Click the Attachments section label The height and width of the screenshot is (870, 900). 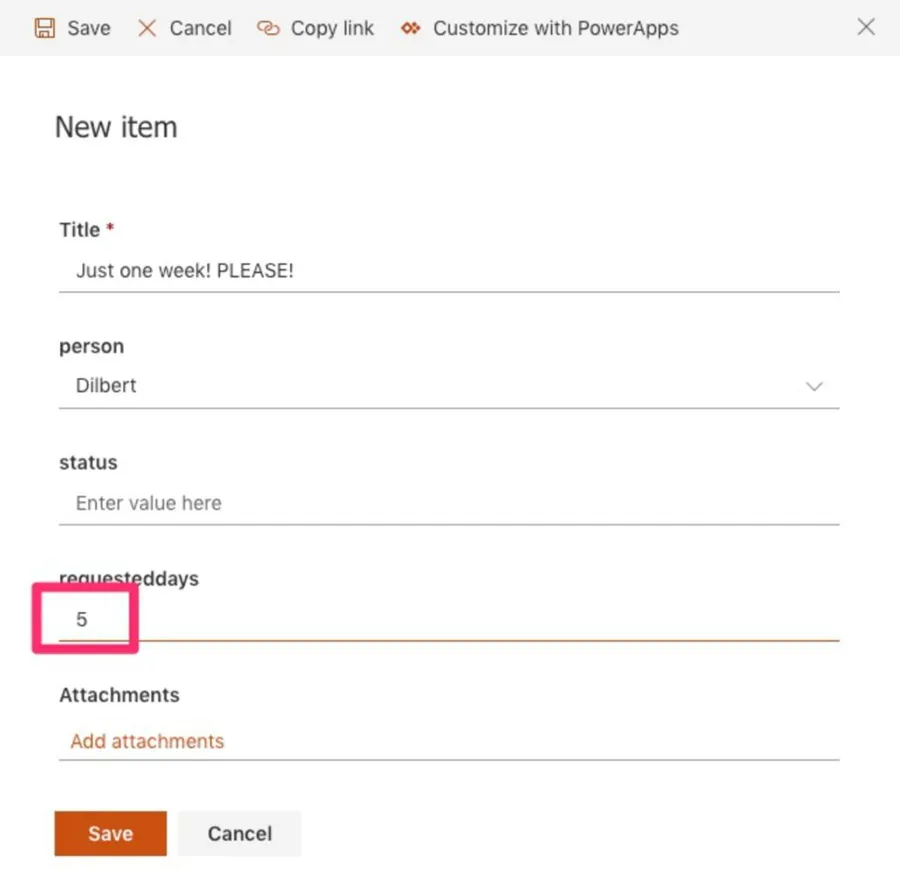119,695
